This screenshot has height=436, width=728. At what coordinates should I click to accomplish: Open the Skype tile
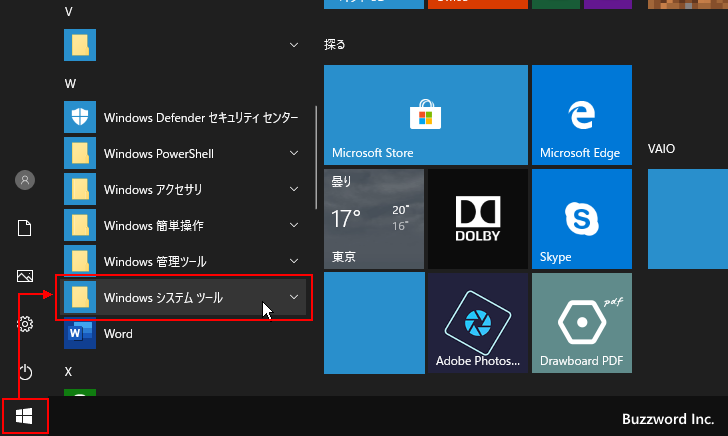point(582,219)
